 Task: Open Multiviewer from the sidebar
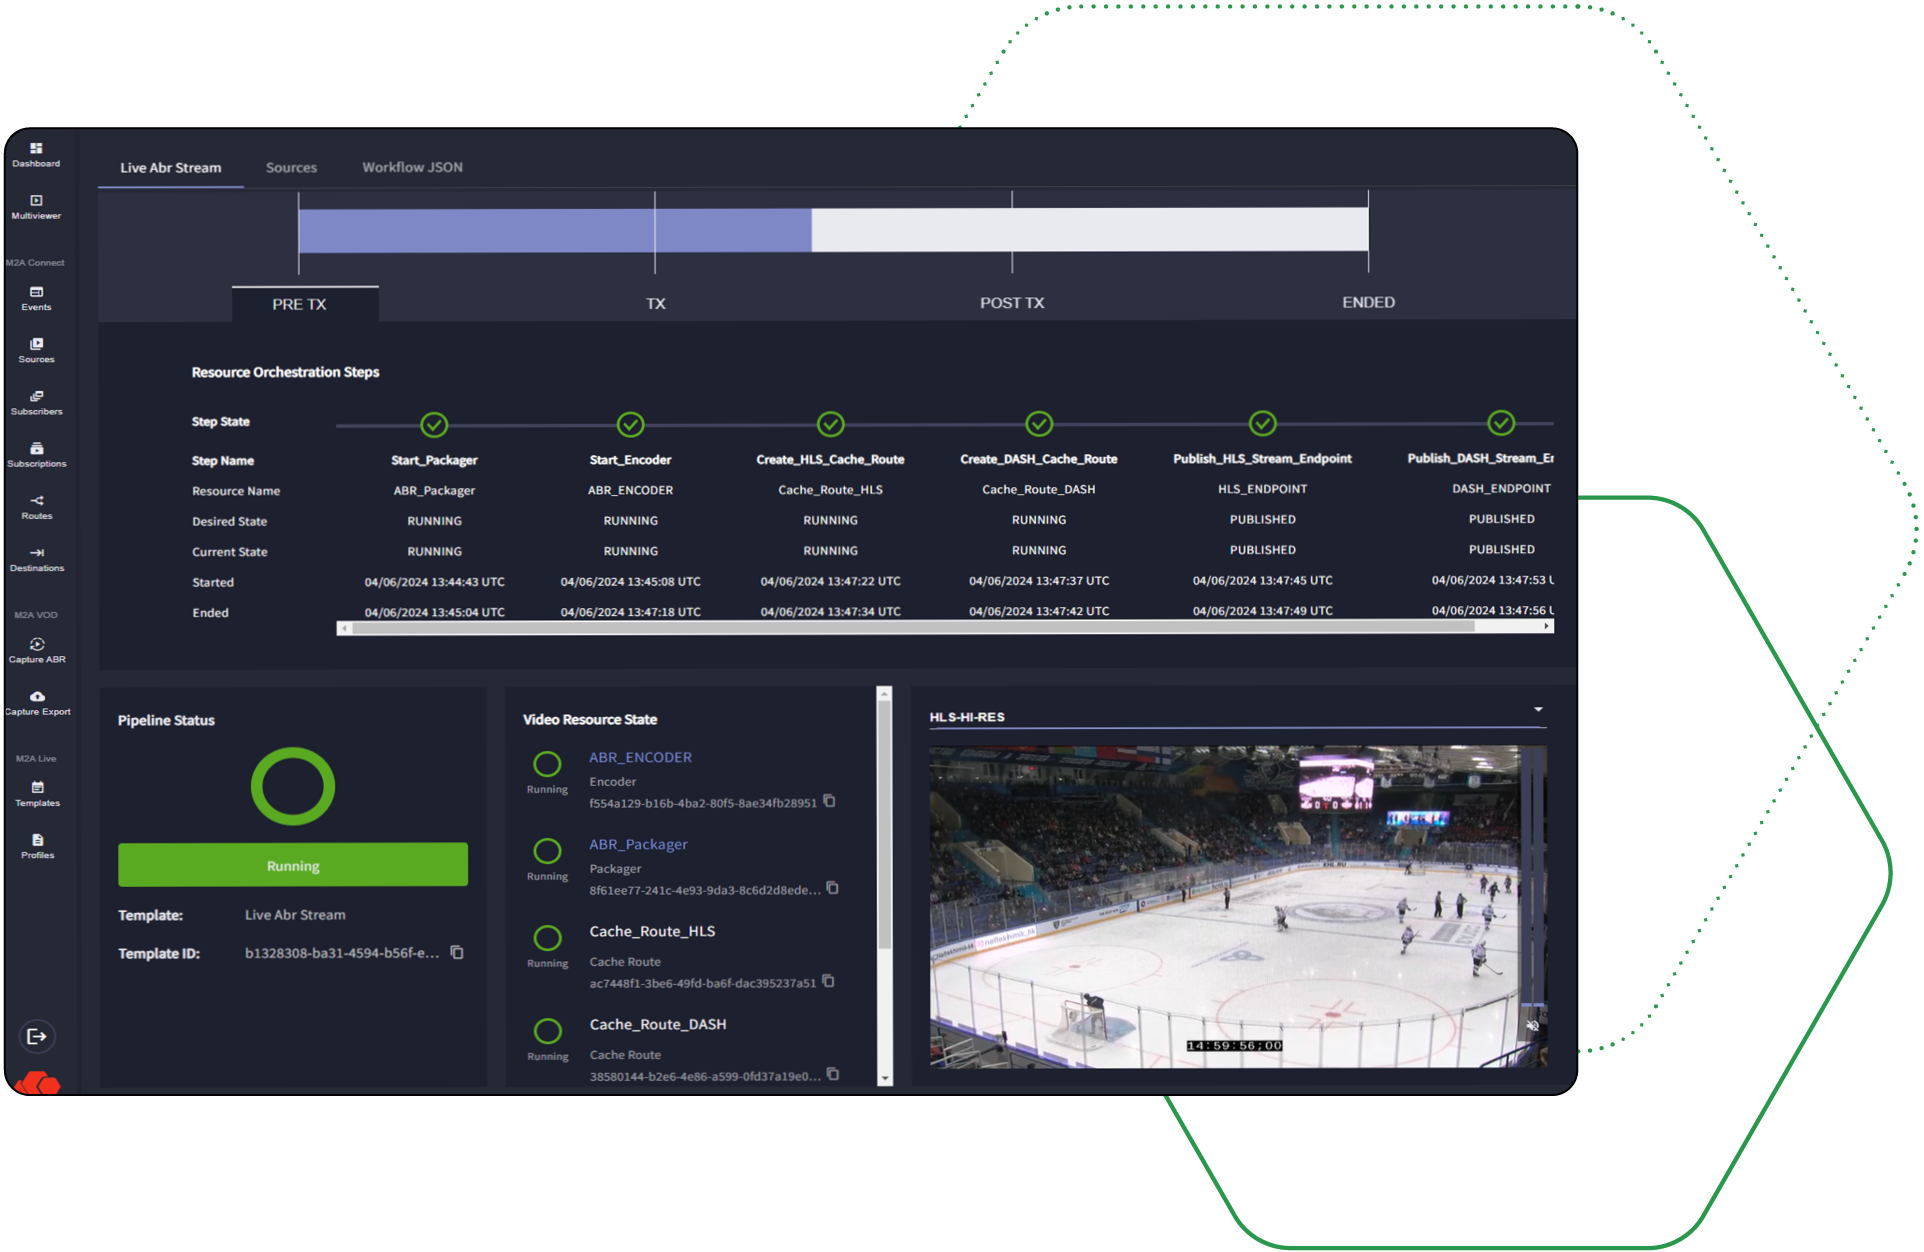tap(36, 206)
